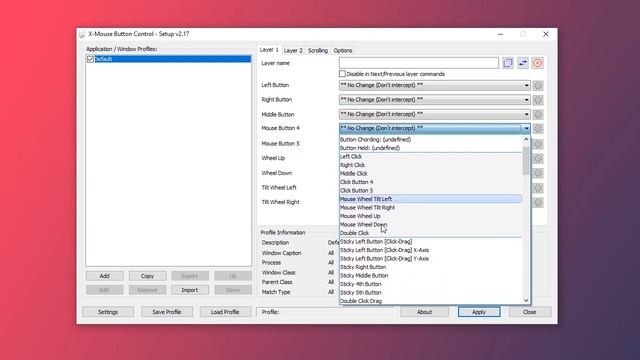Click the Import button

pyautogui.click(x=190, y=290)
